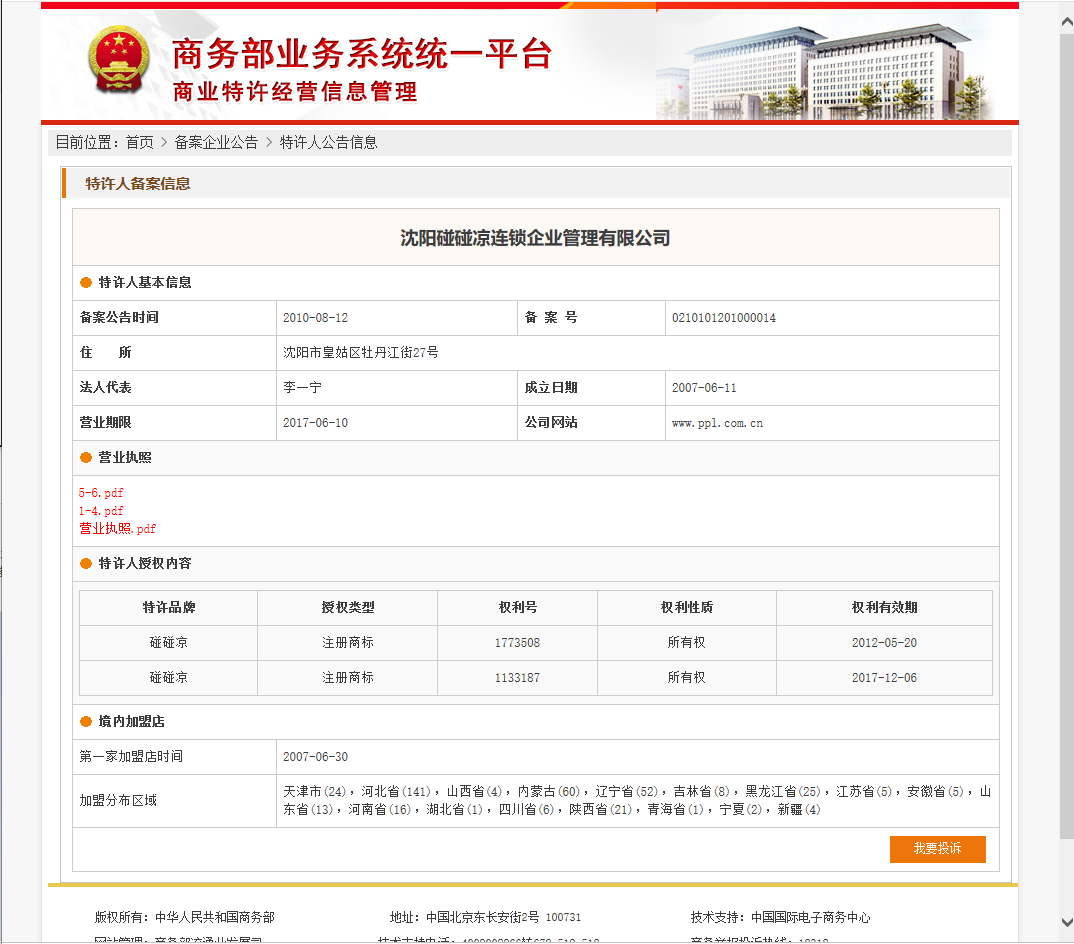Image resolution: width=1074 pixels, height=944 pixels.
Task: Open the 5-6.pdf attachment
Action: [x=101, y=493]
